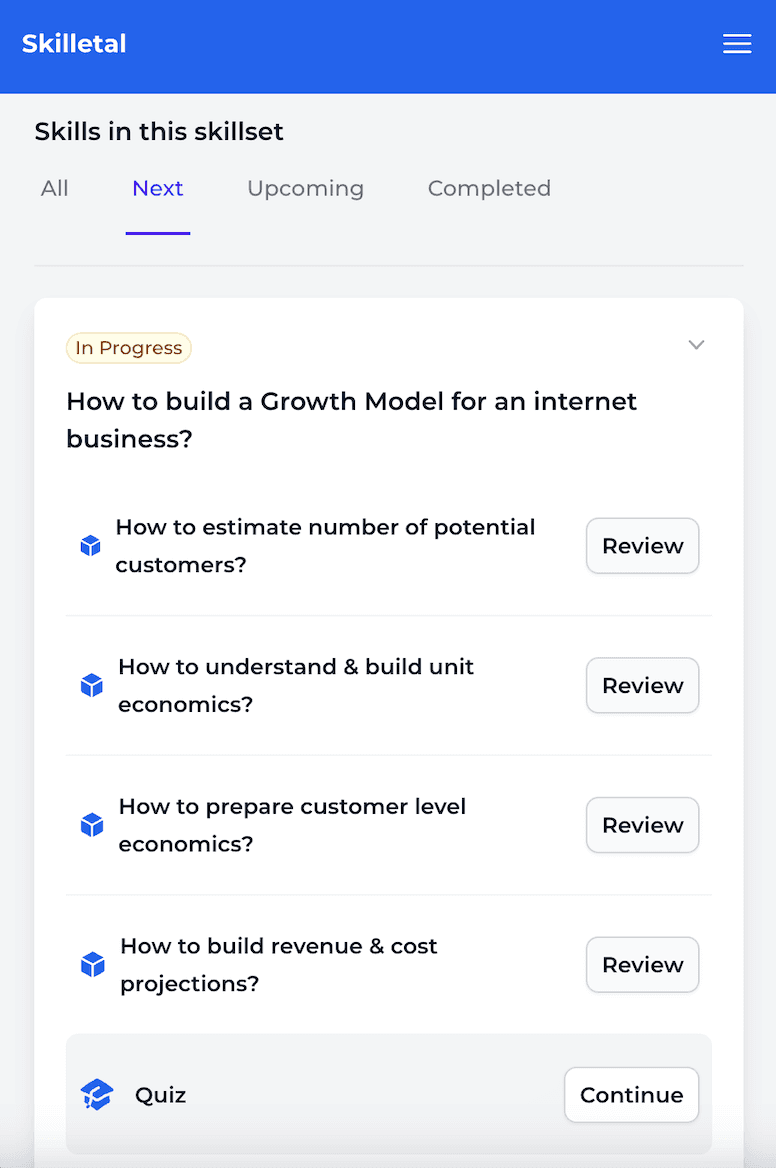Collapse the Growth Model skill chevron
Image resolution: width=776 pixels, height=1168 pixels.
coord(697,345)
